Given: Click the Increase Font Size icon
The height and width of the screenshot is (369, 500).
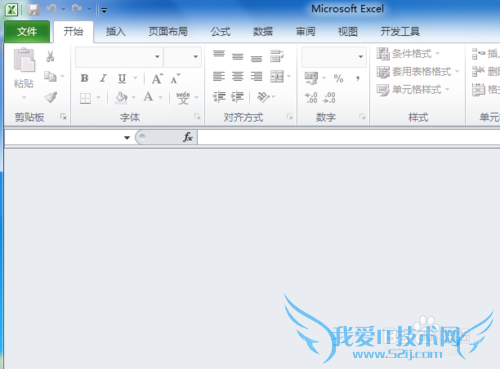Looking at the screenshot, I should pos(157,79).
